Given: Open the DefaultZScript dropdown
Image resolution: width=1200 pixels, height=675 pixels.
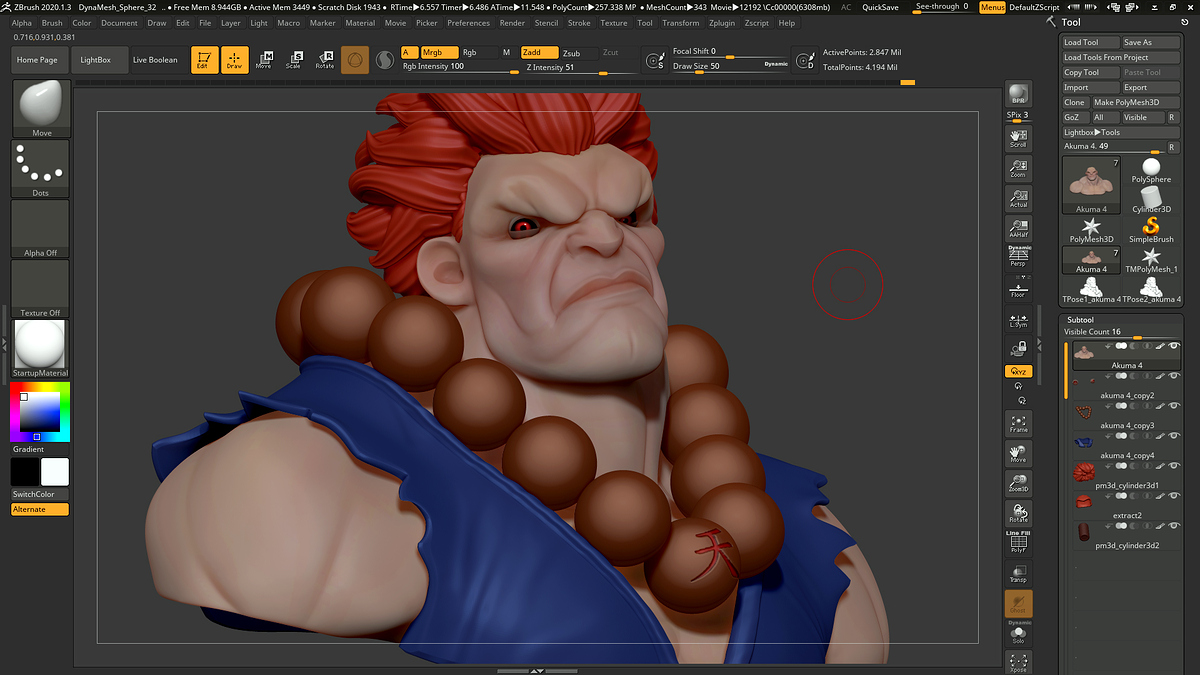Looking at the screenshot, I should 1036,7.
